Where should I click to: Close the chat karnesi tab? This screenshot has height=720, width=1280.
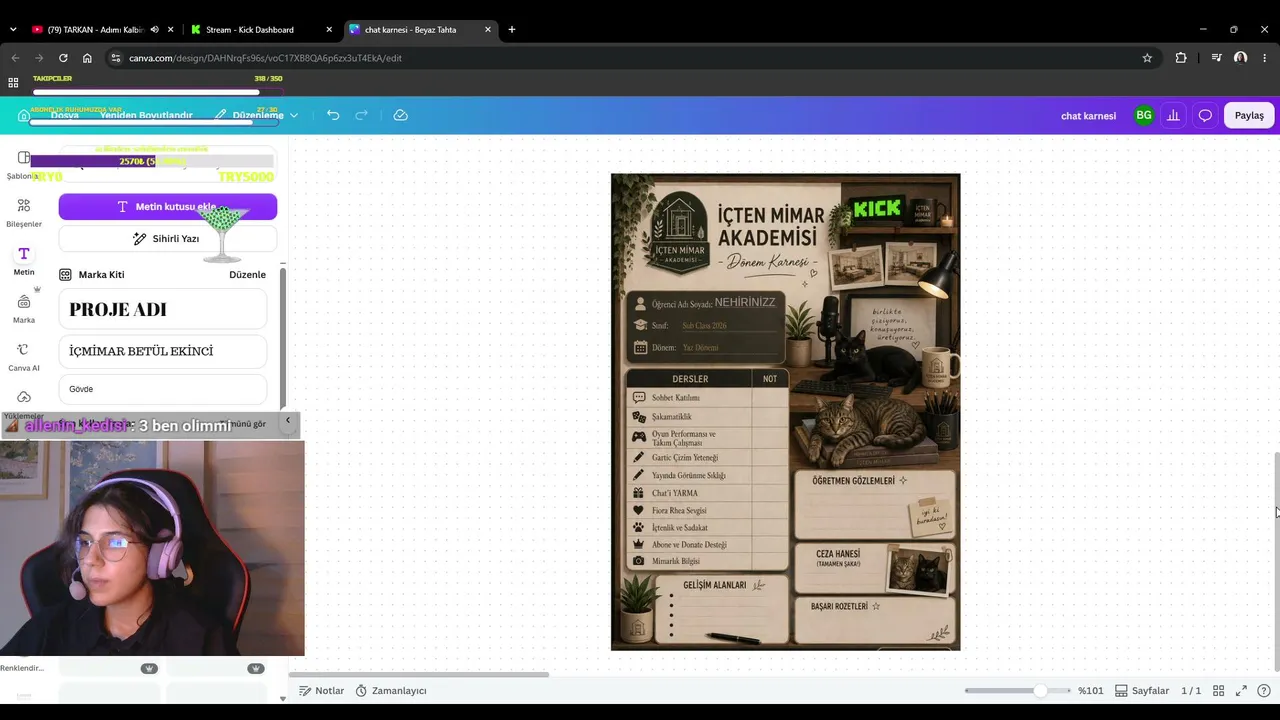click(x=488, y=29)
